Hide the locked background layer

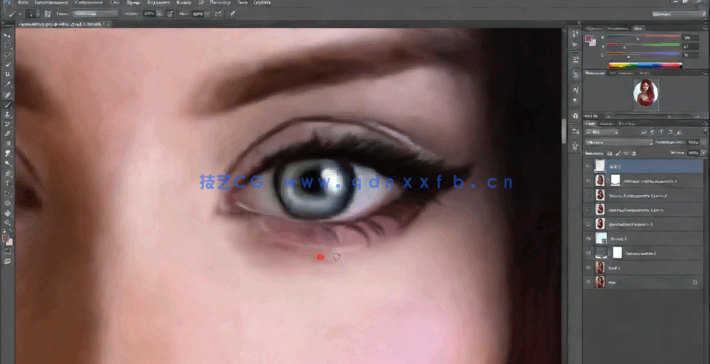point(589,282)
